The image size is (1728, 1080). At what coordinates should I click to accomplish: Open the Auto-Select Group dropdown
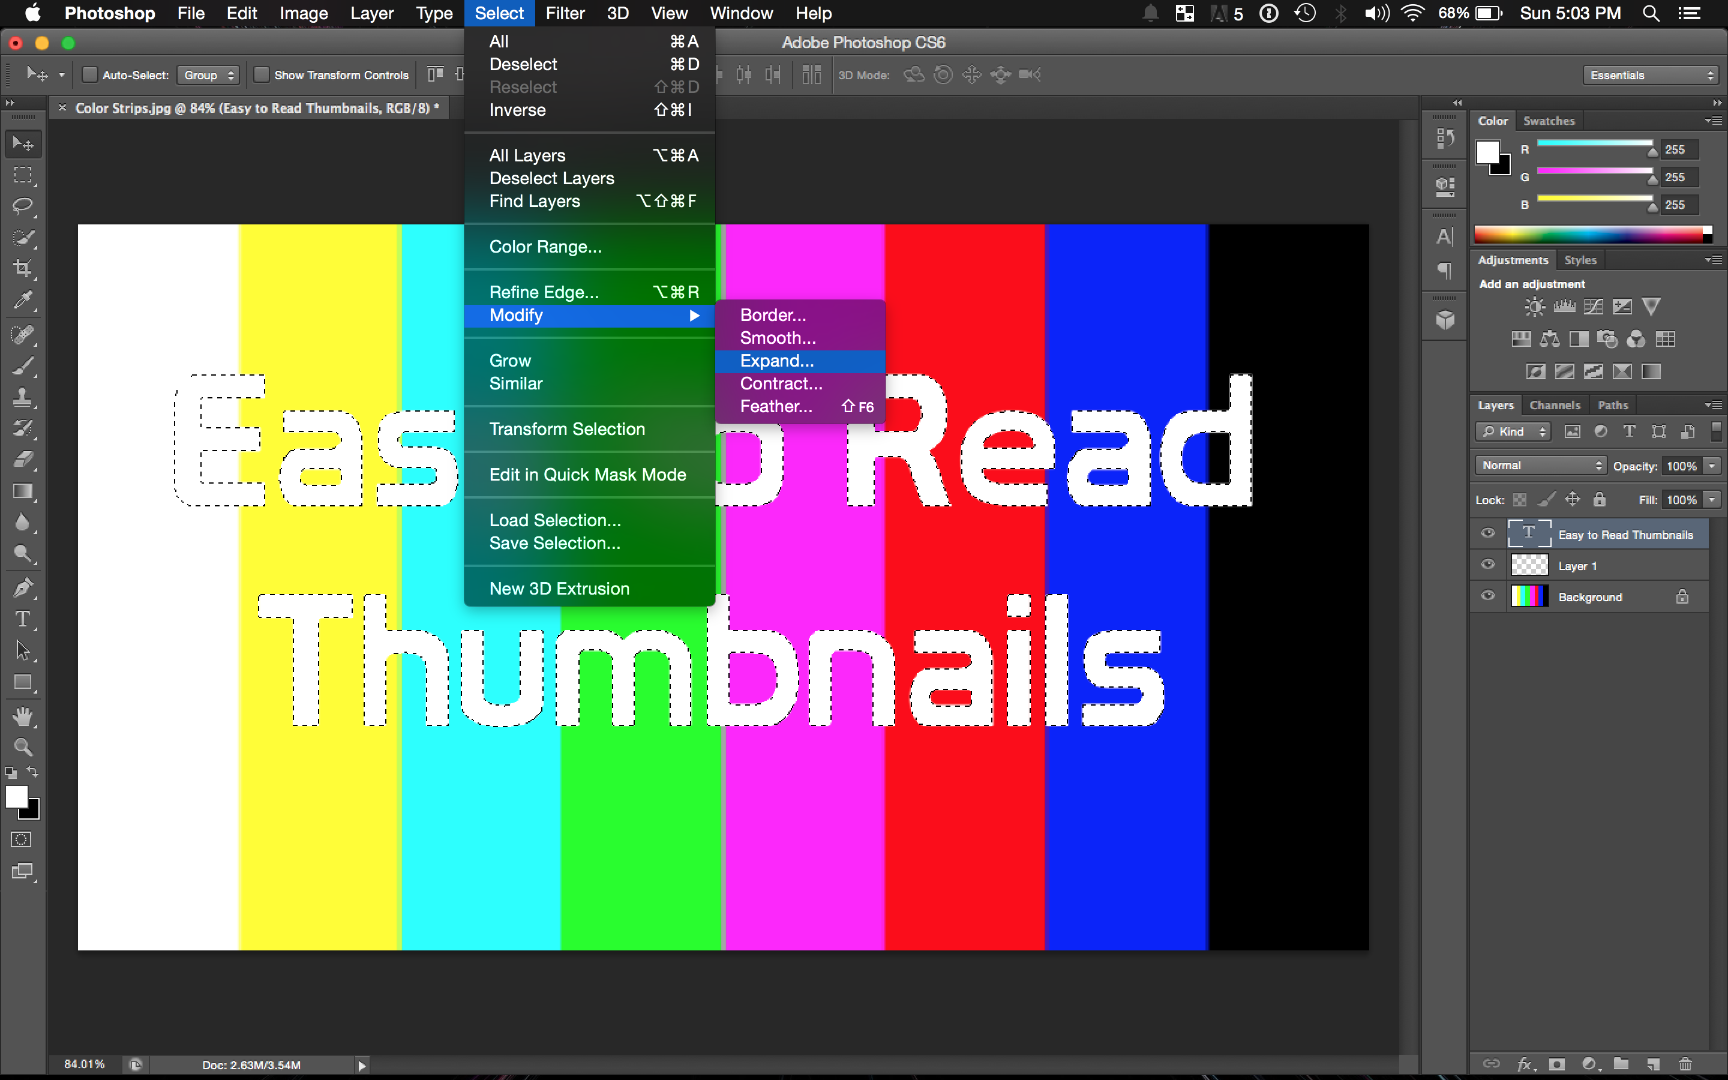pos(207,74)
